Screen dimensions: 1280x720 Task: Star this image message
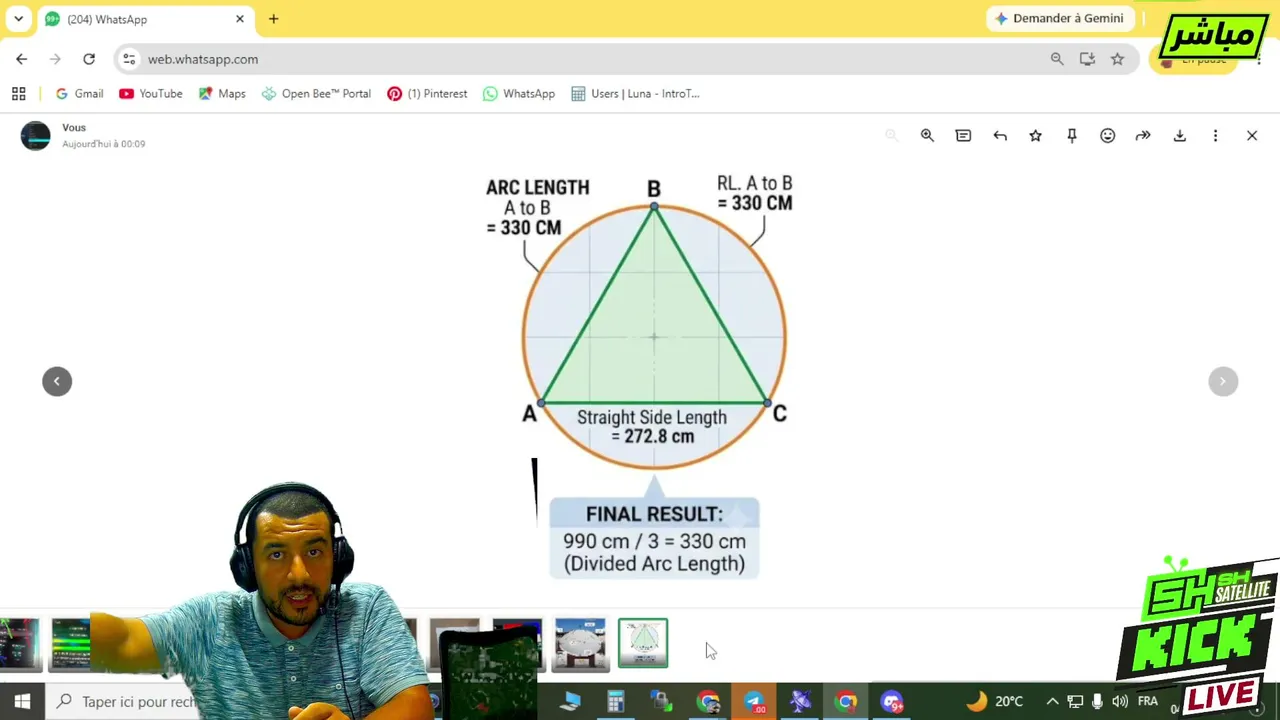click(1036, 136)
